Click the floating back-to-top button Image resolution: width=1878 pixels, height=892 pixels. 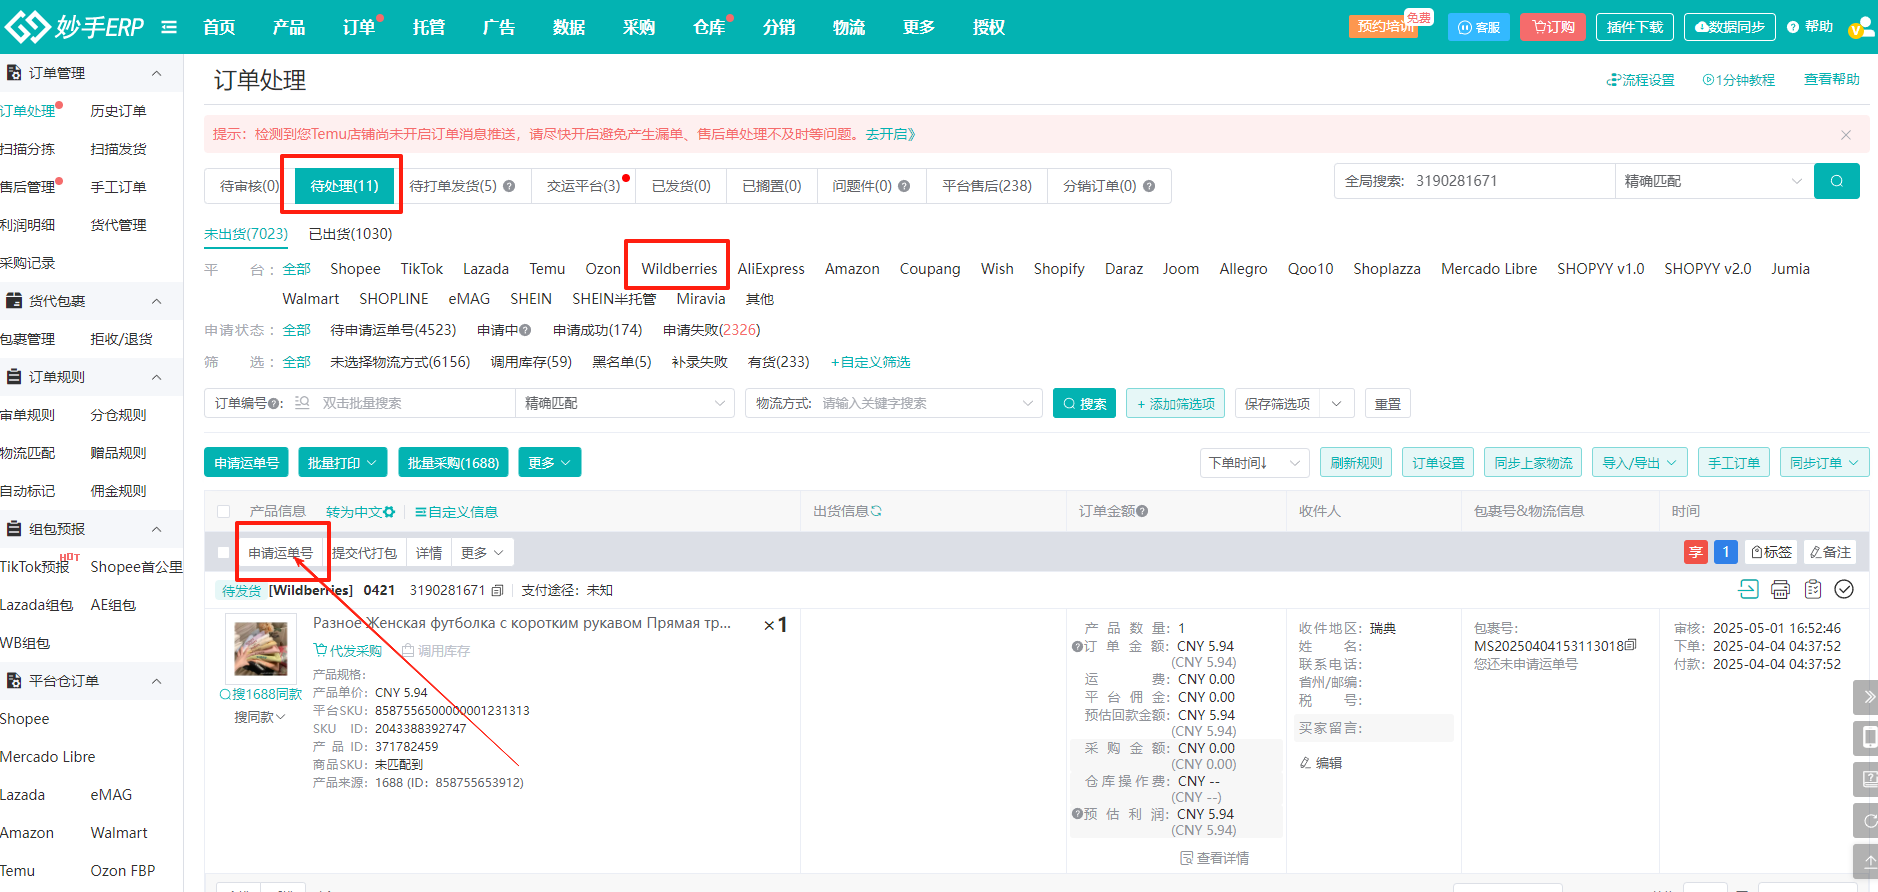(x=1866, y=861)
